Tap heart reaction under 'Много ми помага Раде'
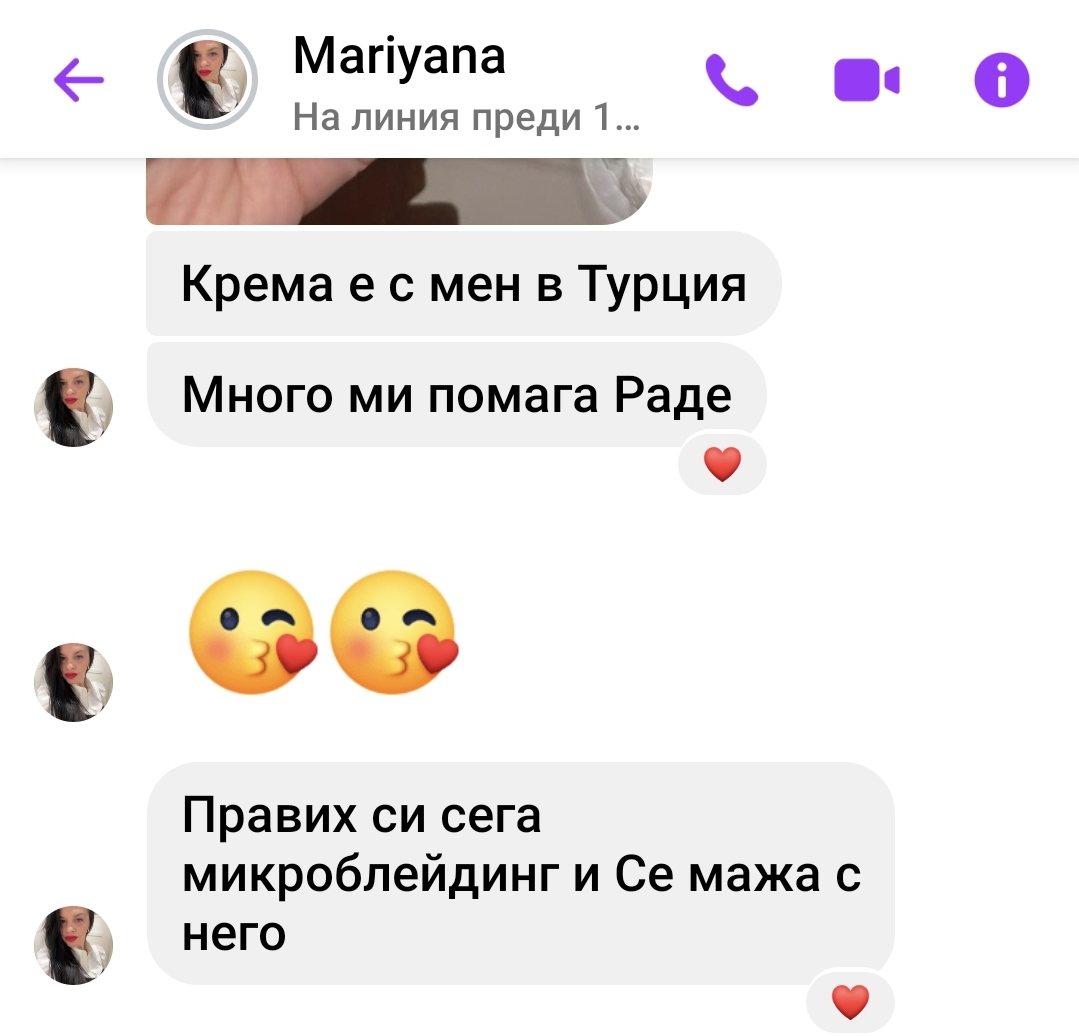The height and width of the screenshot is (1036, 1079). [722, 464]
